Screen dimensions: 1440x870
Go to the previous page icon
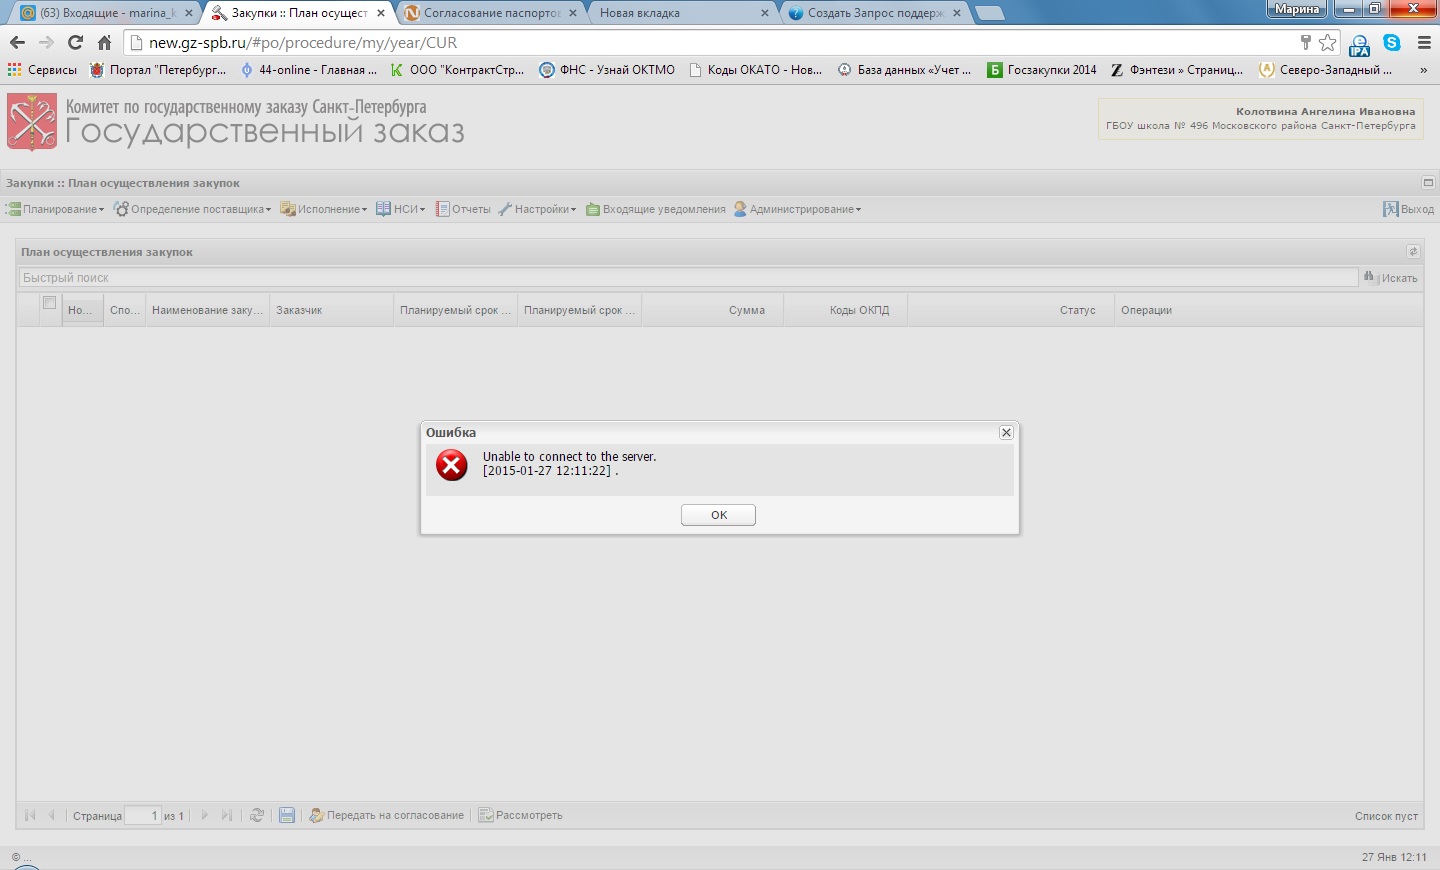point(52,815)
